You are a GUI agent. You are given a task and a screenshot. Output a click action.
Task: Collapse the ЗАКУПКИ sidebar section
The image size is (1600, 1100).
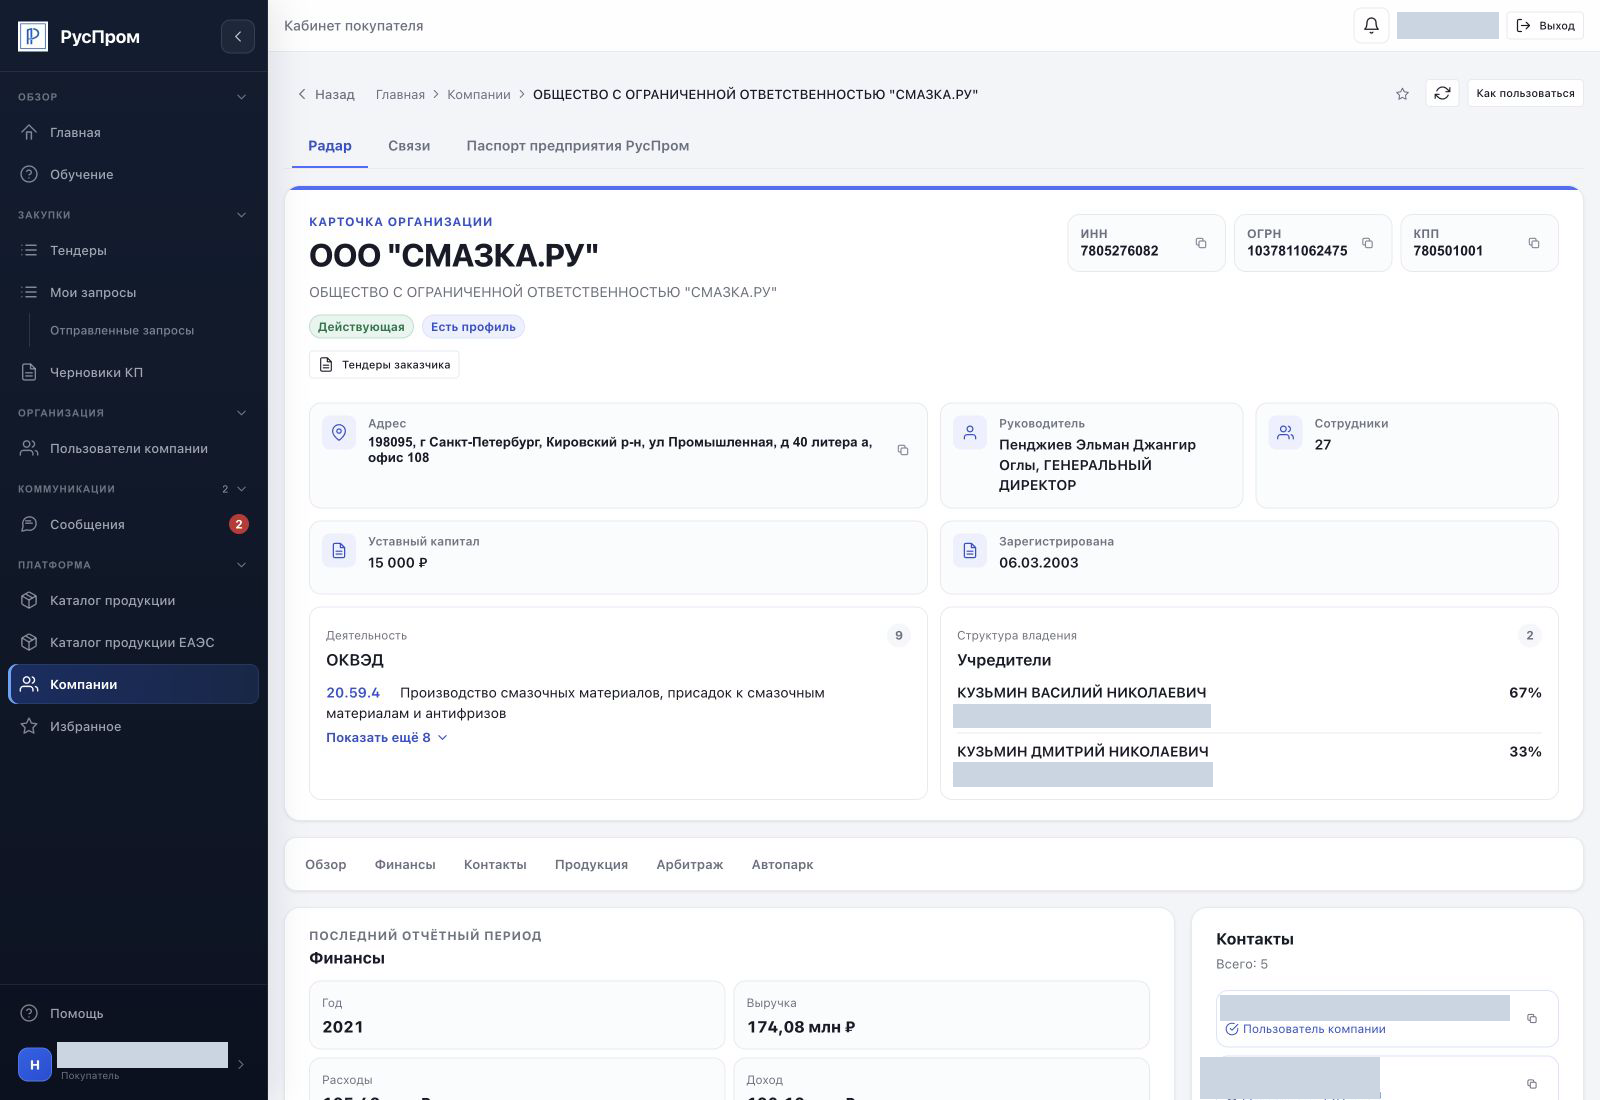pyautogui.click(x=241, y=215)
